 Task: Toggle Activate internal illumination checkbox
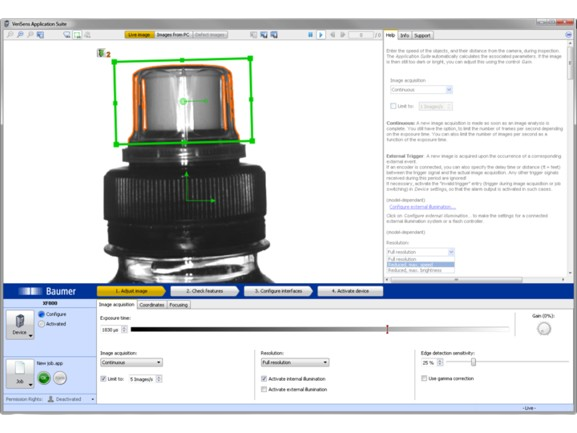click(264, 379)
